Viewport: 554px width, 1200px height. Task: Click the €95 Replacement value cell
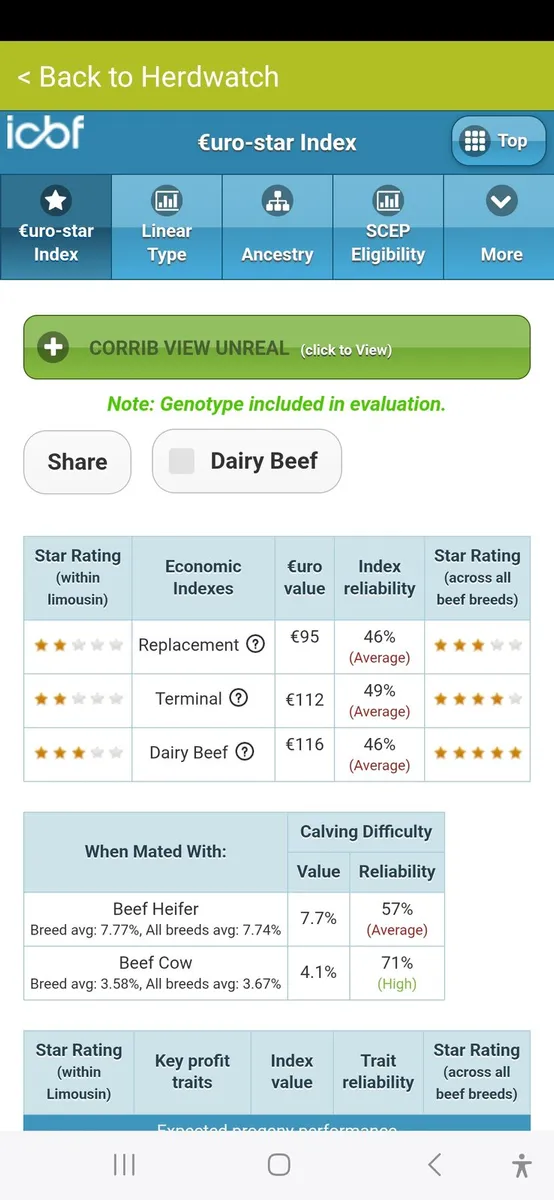[x=304, y=646]
